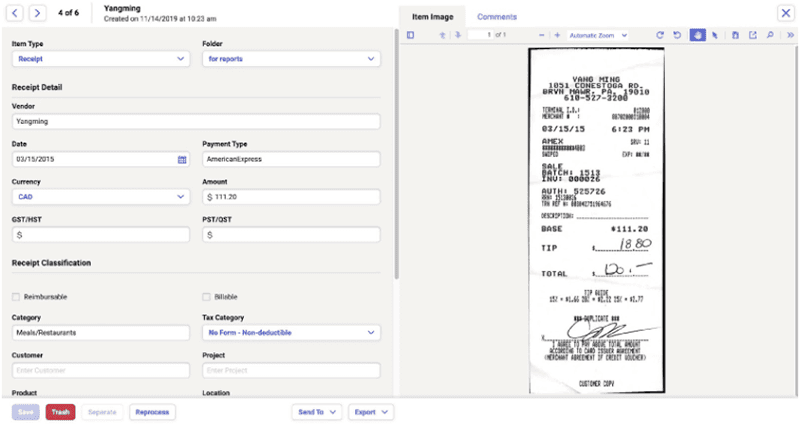
Task: Open the Item Type dropdown
Action: [x=101, y=59]
